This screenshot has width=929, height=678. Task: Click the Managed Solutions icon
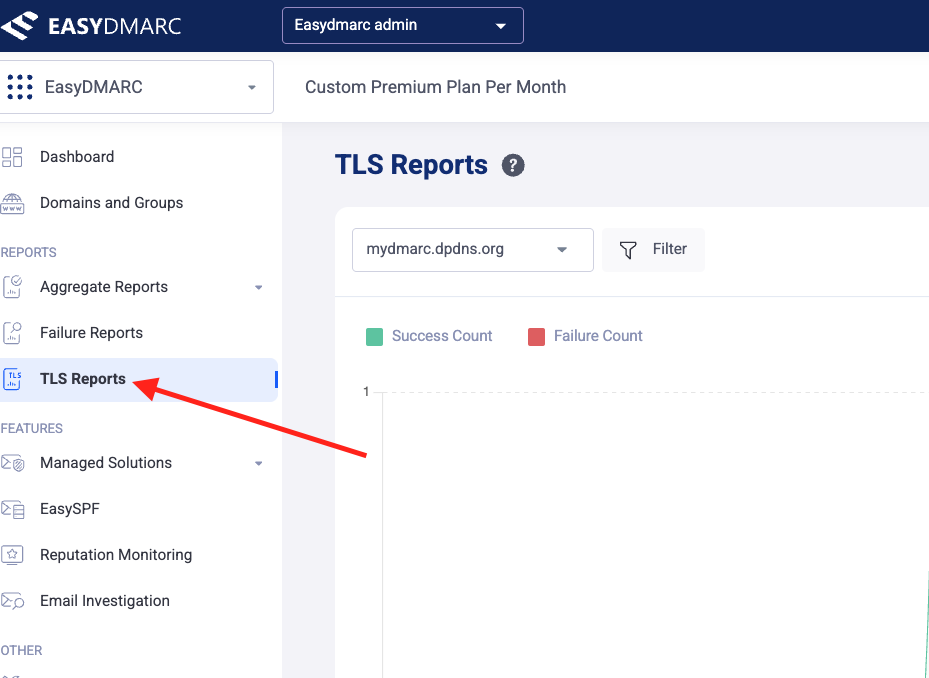12,463
